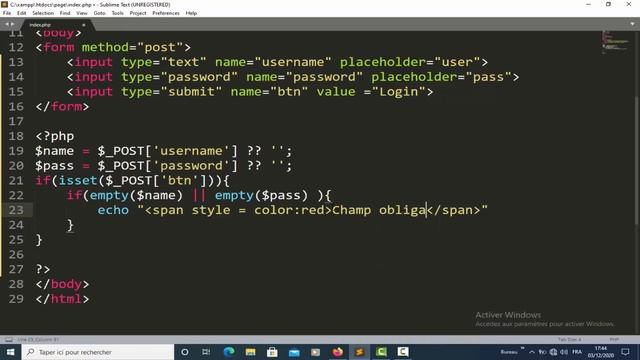Click line number 18 in the gutter
Image resolution: width=640 pixels, height=360 pixels.
[16, 136]
